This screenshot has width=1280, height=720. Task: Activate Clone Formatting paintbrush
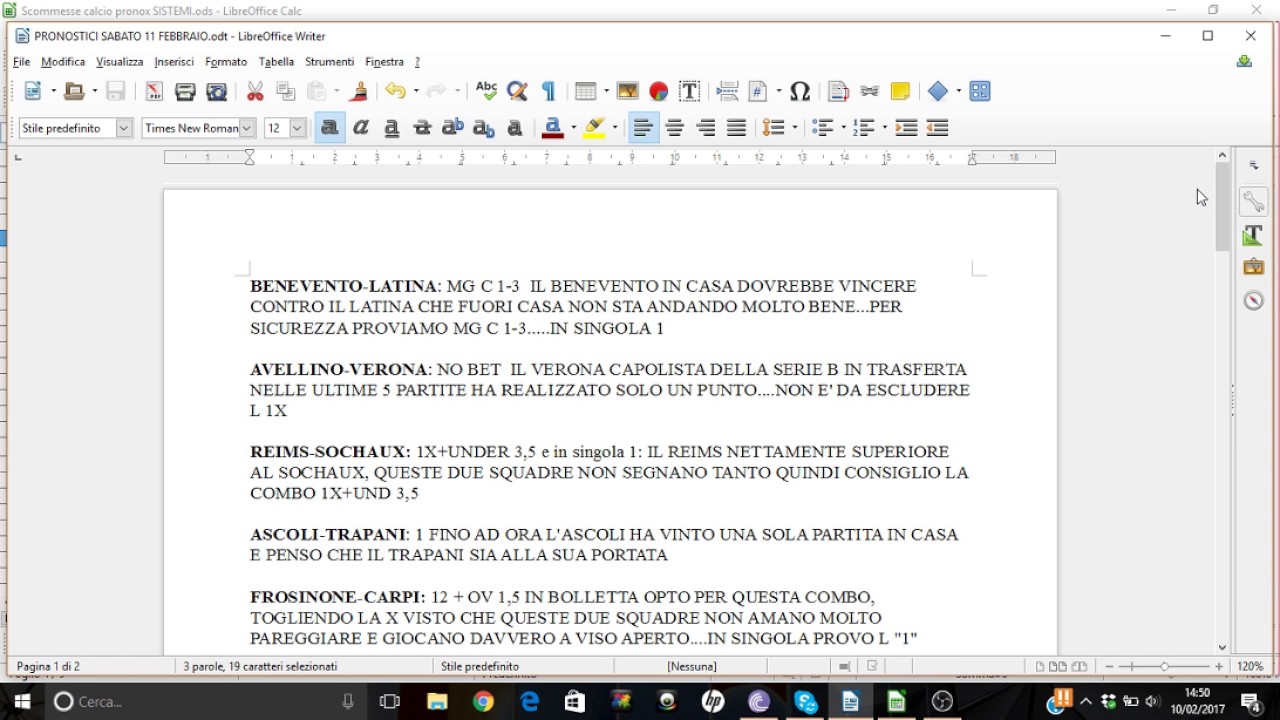[x=359, y=91]
